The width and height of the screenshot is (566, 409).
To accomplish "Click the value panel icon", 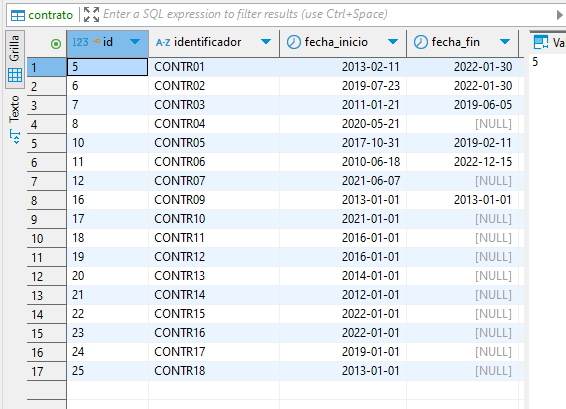I will tap(541, 43).
